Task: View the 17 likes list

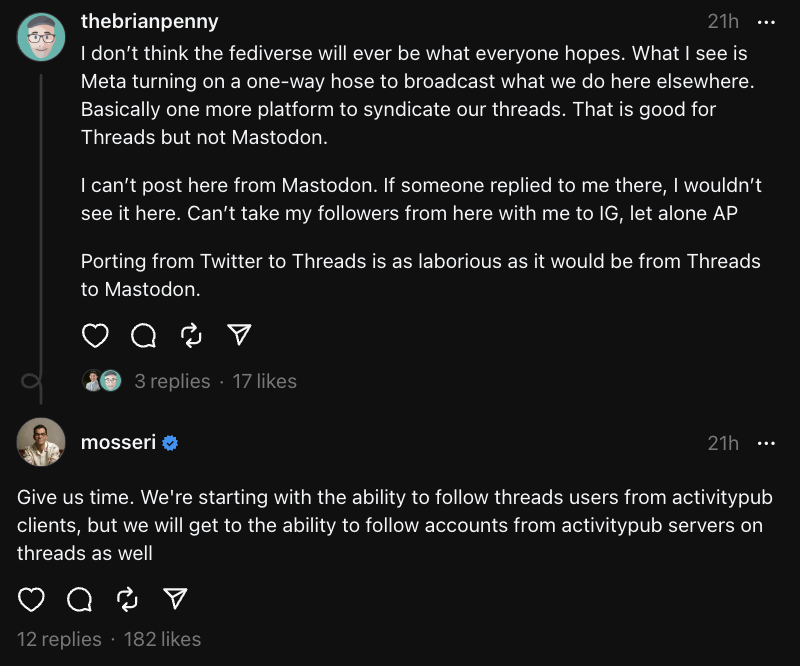Action: point(264,381)
